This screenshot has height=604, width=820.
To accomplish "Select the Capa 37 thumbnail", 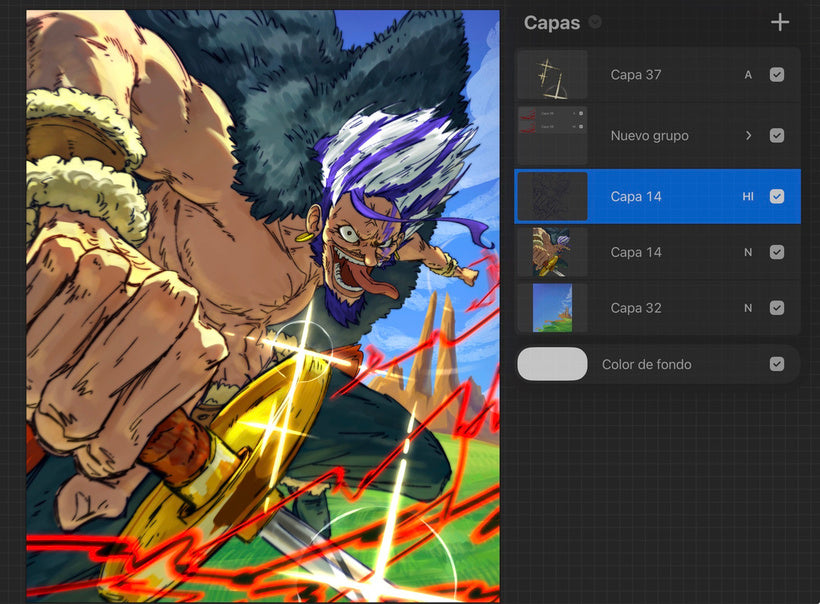I will [552, 75].
